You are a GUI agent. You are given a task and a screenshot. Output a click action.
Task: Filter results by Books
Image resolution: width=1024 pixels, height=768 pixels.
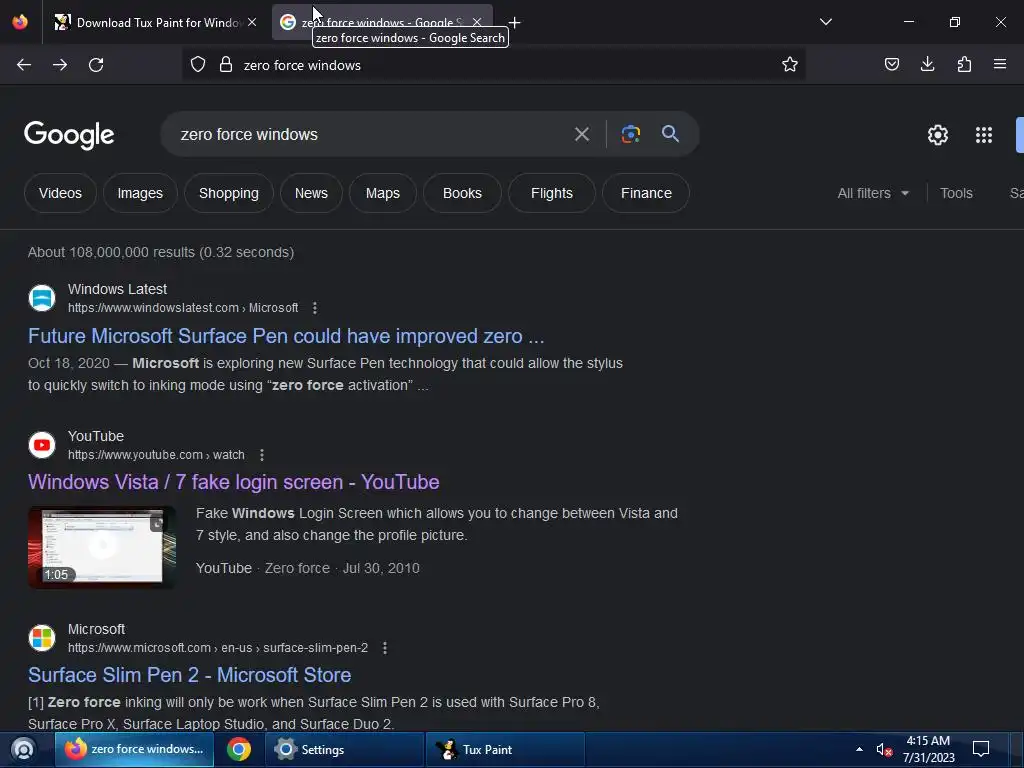click(462, 193)
